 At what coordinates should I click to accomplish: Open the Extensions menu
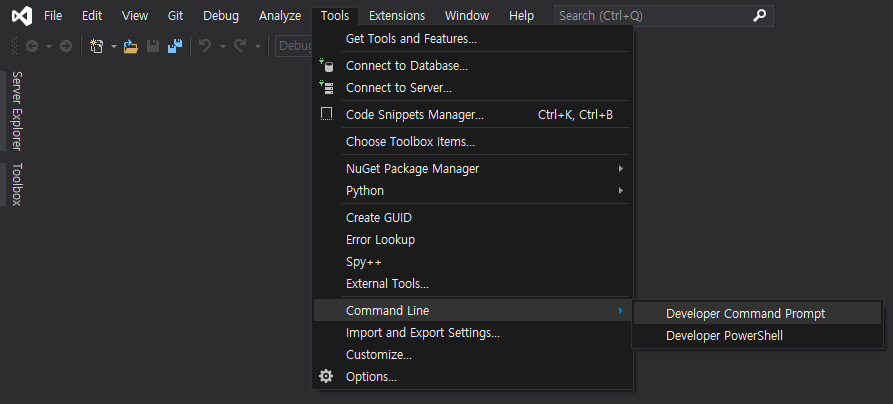(397, 16)
